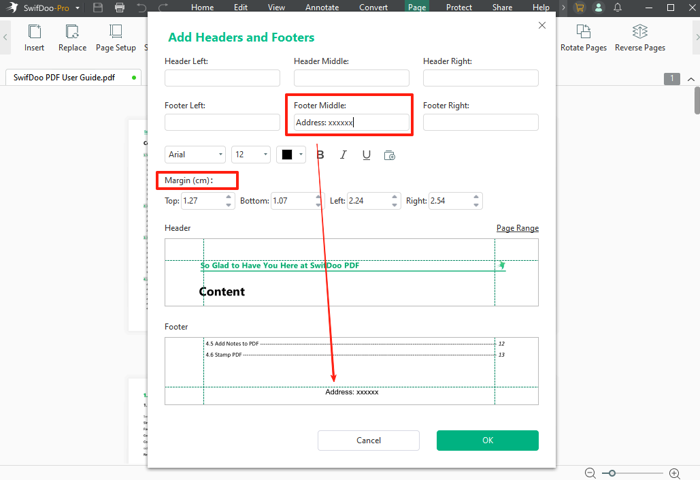
Task: Open the Edit menu tab
Action: tap(241, 7)
